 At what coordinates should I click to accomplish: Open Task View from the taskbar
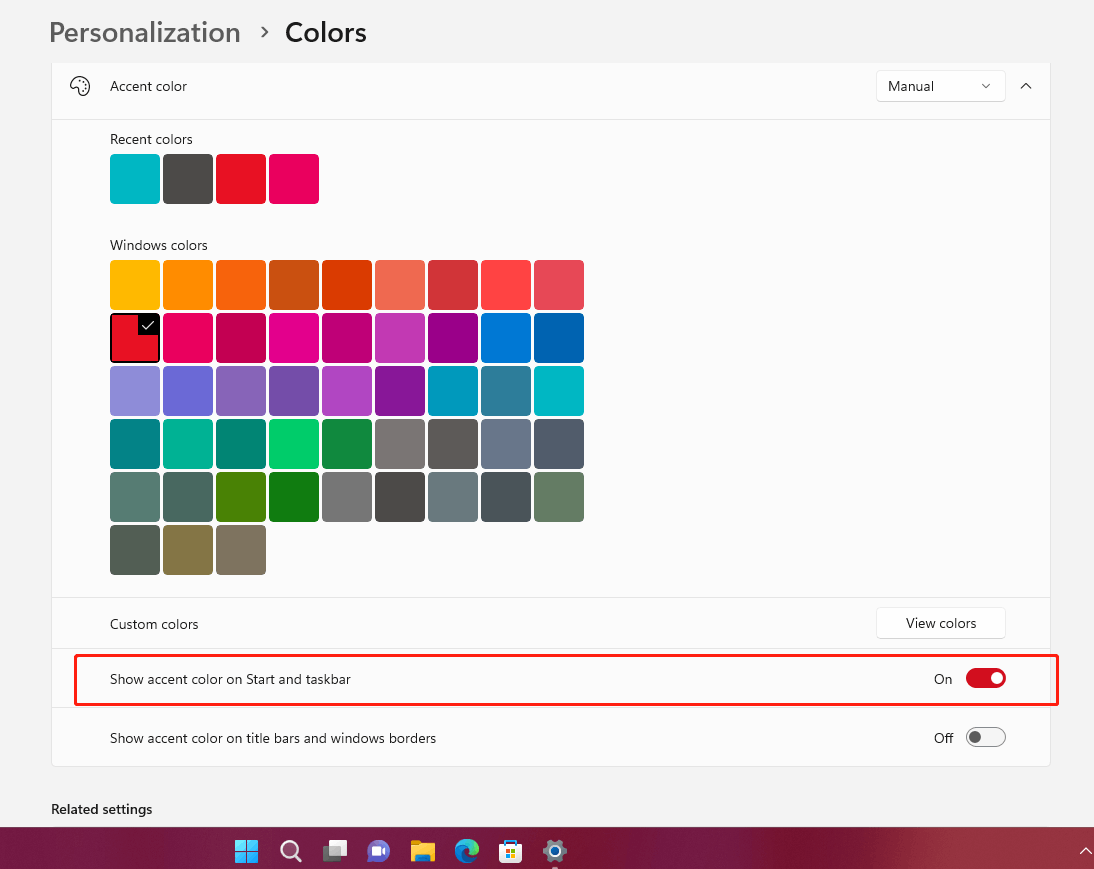pyautogui.click(x=334, y=851)
